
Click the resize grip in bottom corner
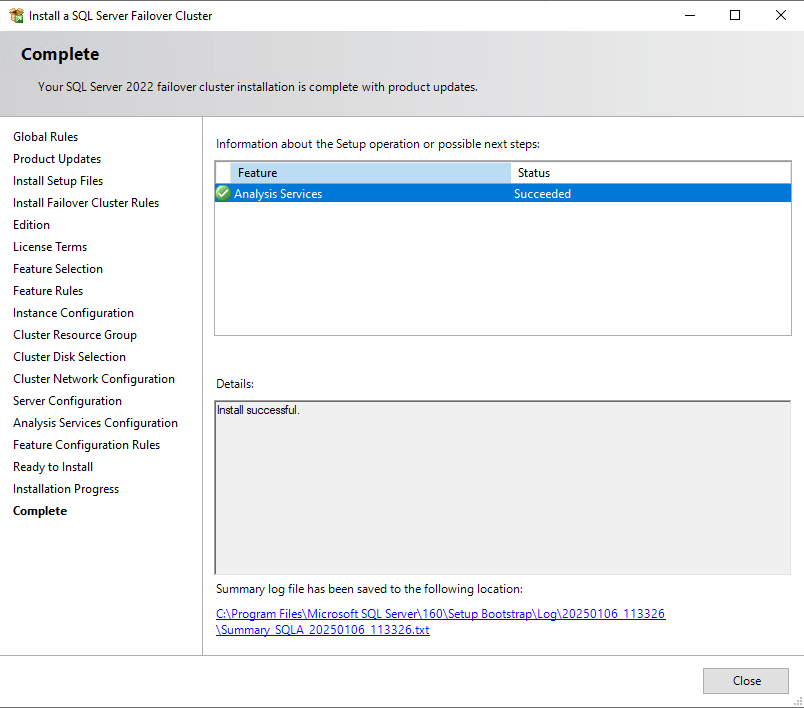[x=798, y=702]
